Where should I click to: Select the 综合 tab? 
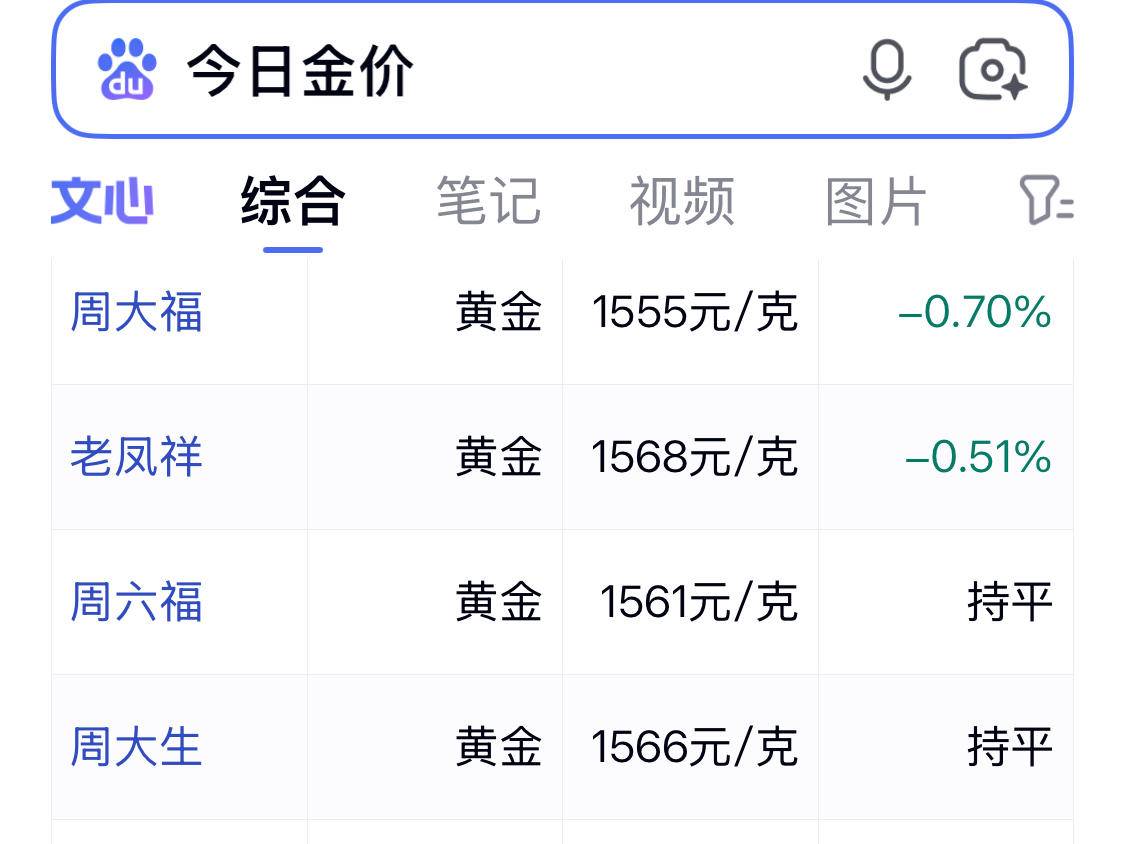click(293, 201)
